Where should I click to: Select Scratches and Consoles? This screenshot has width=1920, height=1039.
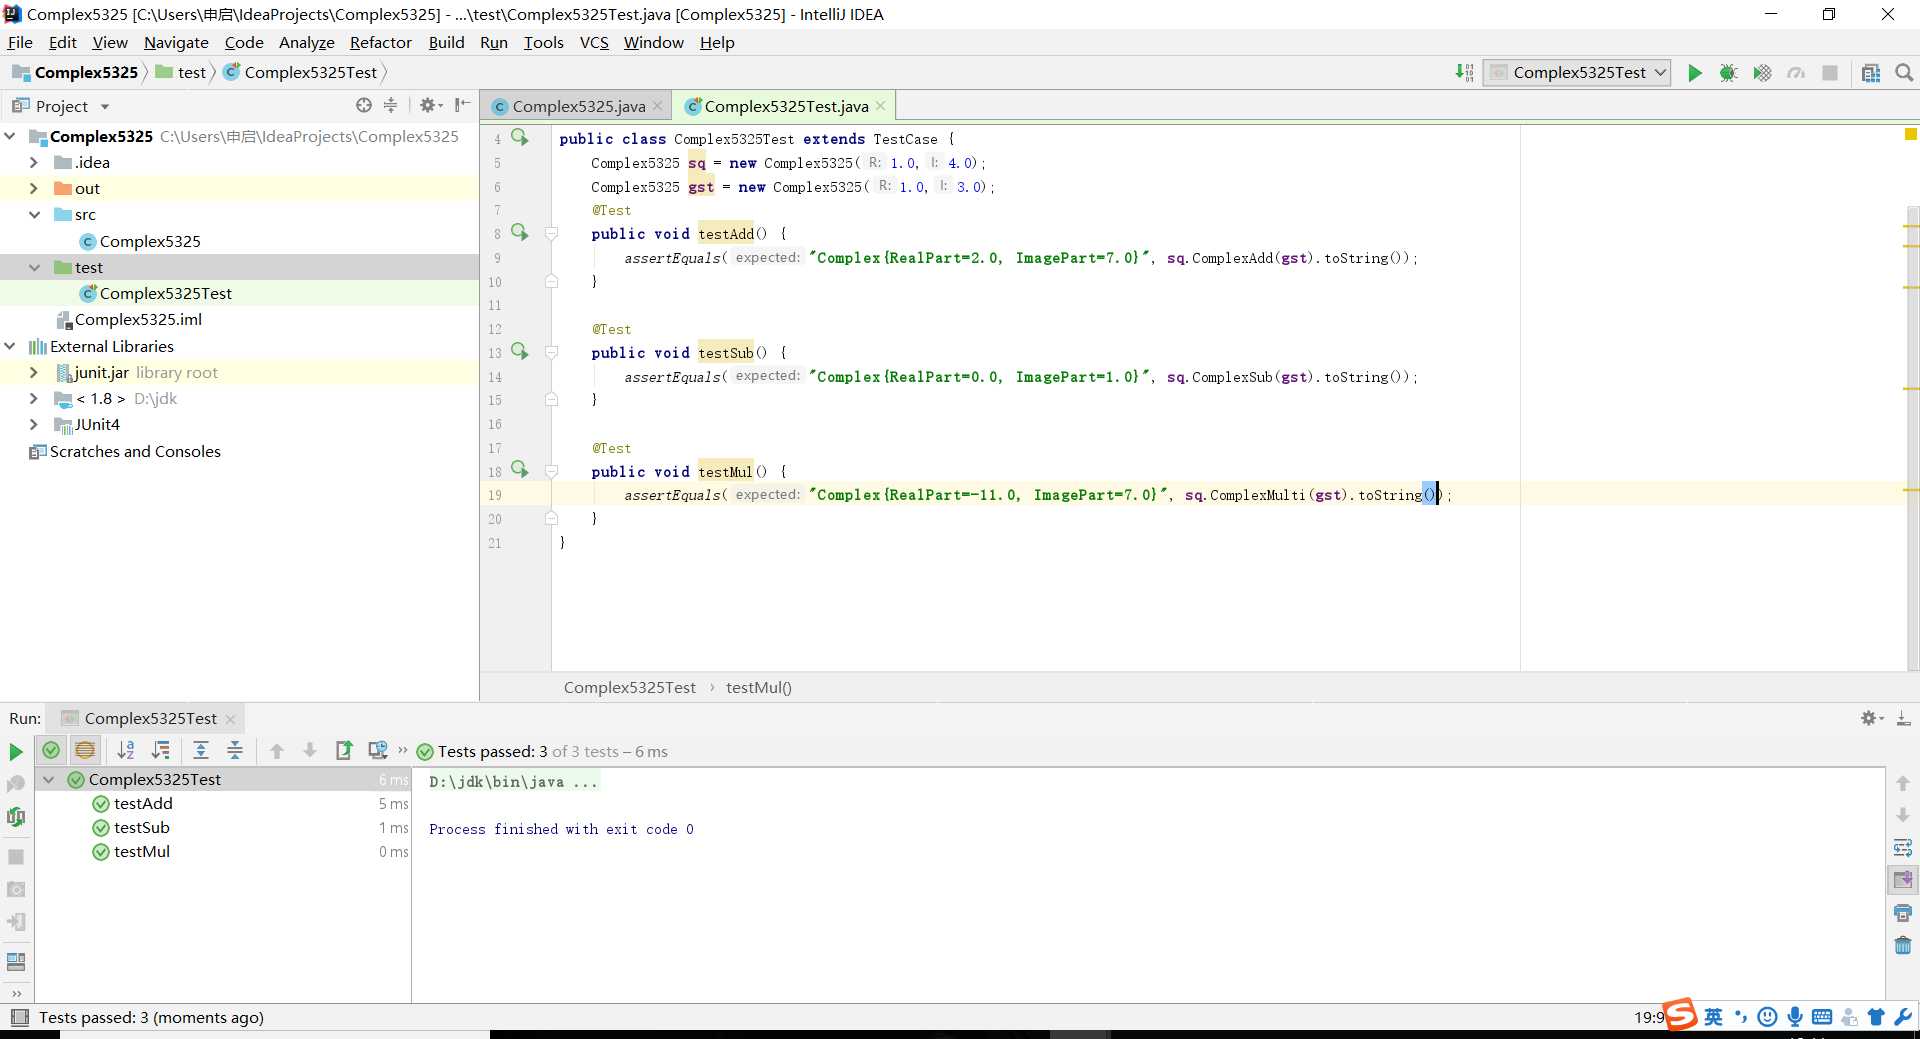tap(135, 451)
